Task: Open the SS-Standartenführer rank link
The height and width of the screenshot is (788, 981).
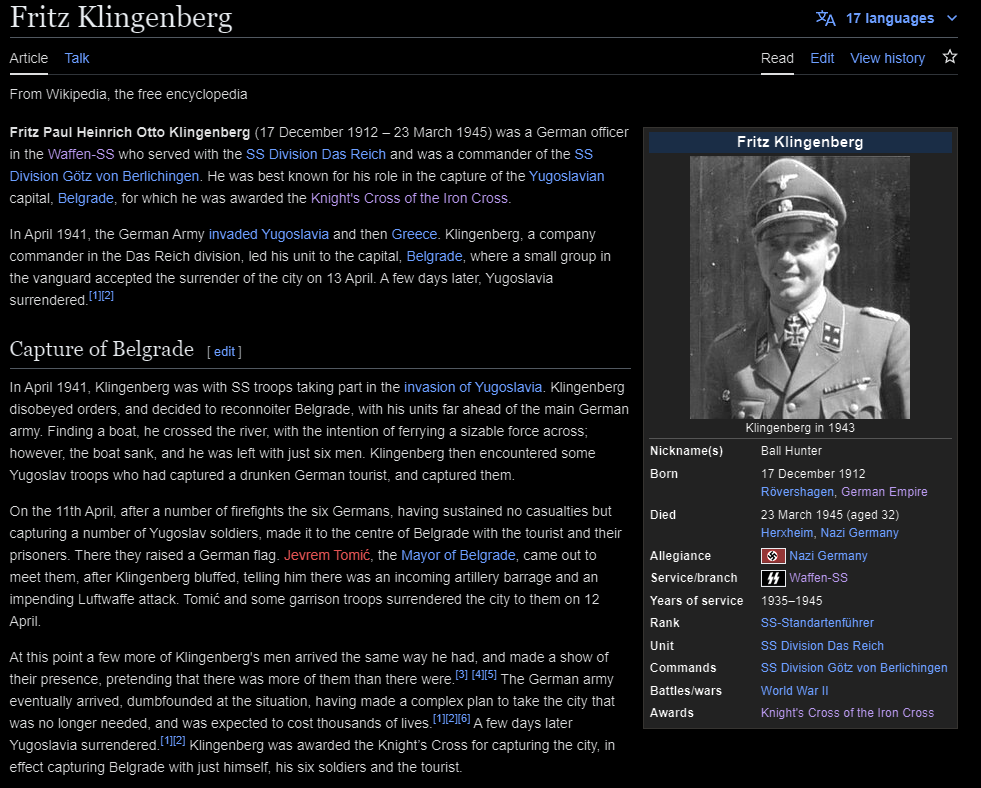Action: 817,623
